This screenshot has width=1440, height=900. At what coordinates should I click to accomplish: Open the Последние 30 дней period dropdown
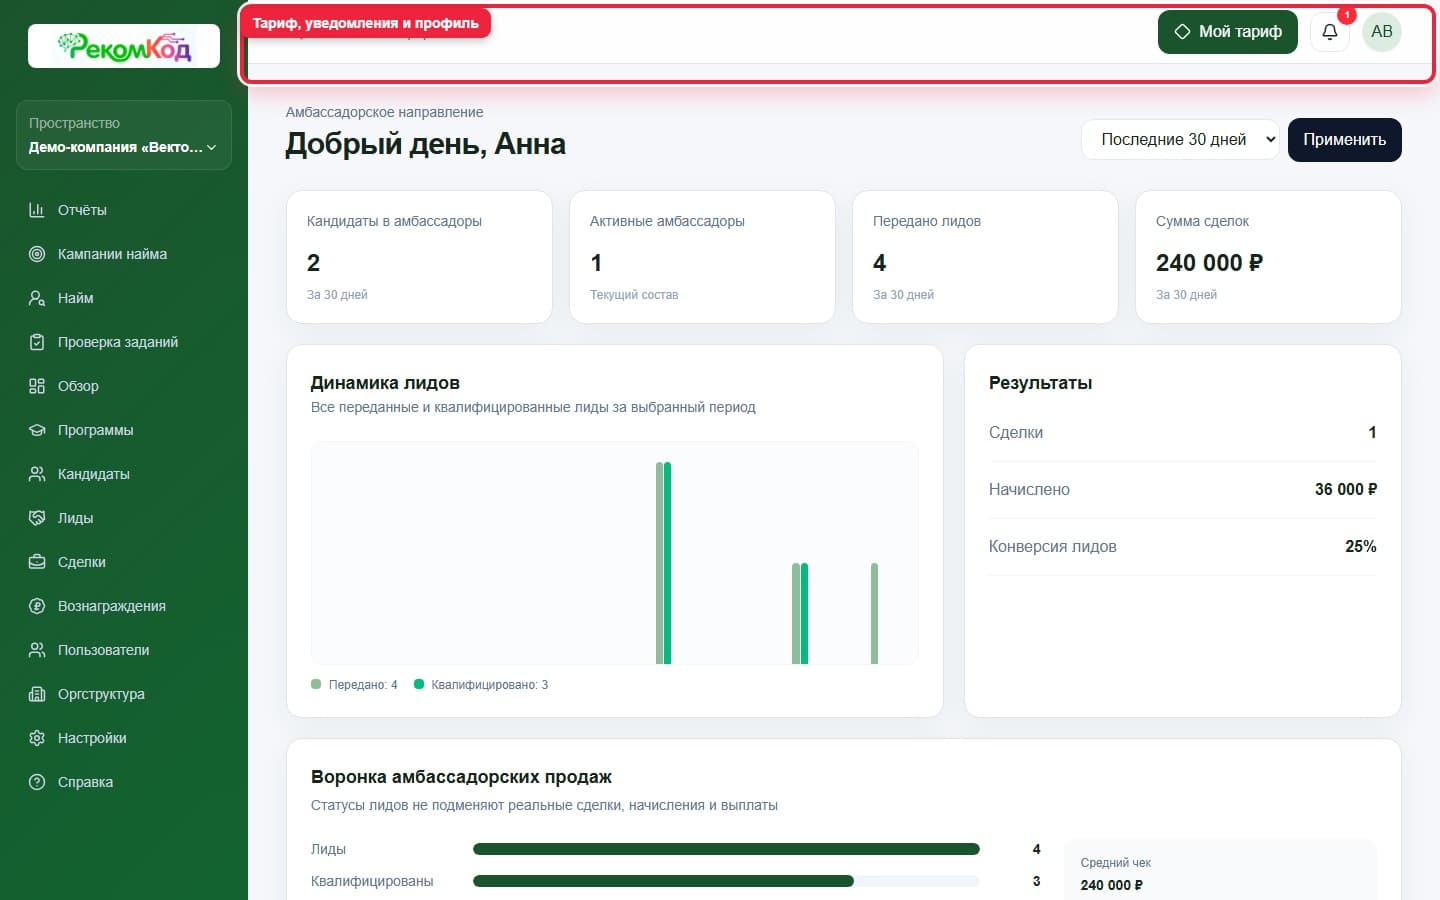pos(1180,140)
